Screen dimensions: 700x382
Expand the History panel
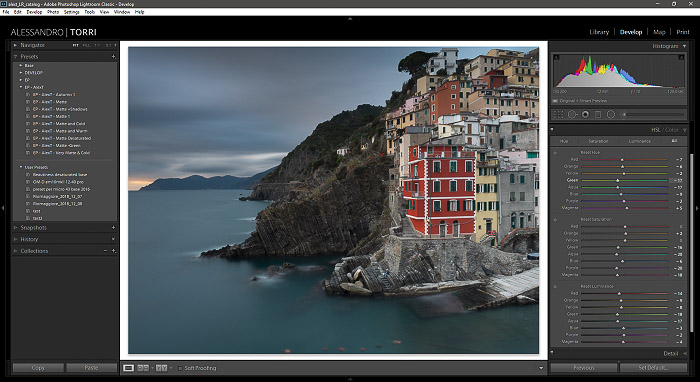click(x=15, y=239)
